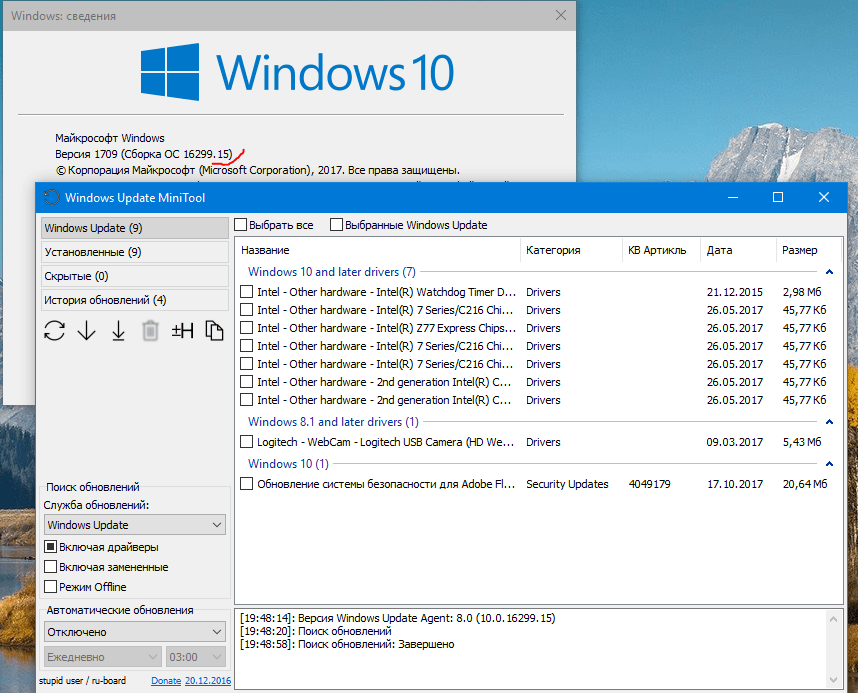Viewport: 858px width, 693px height.
Task: Open the 'Windows Update (9)' tab
Action: [135, 228]
